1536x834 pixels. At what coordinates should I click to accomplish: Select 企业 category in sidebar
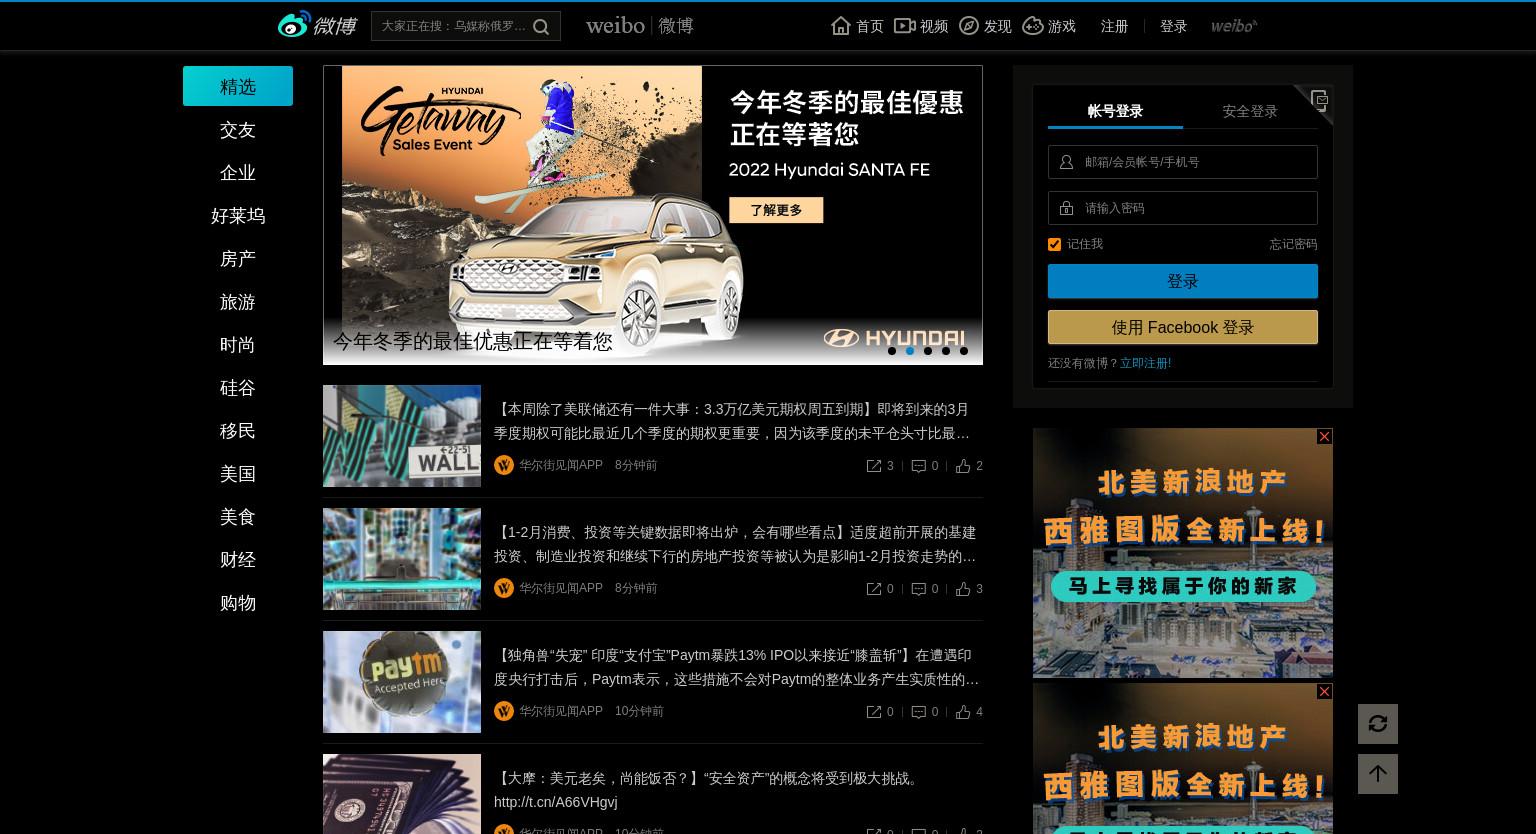pos(238,173)
